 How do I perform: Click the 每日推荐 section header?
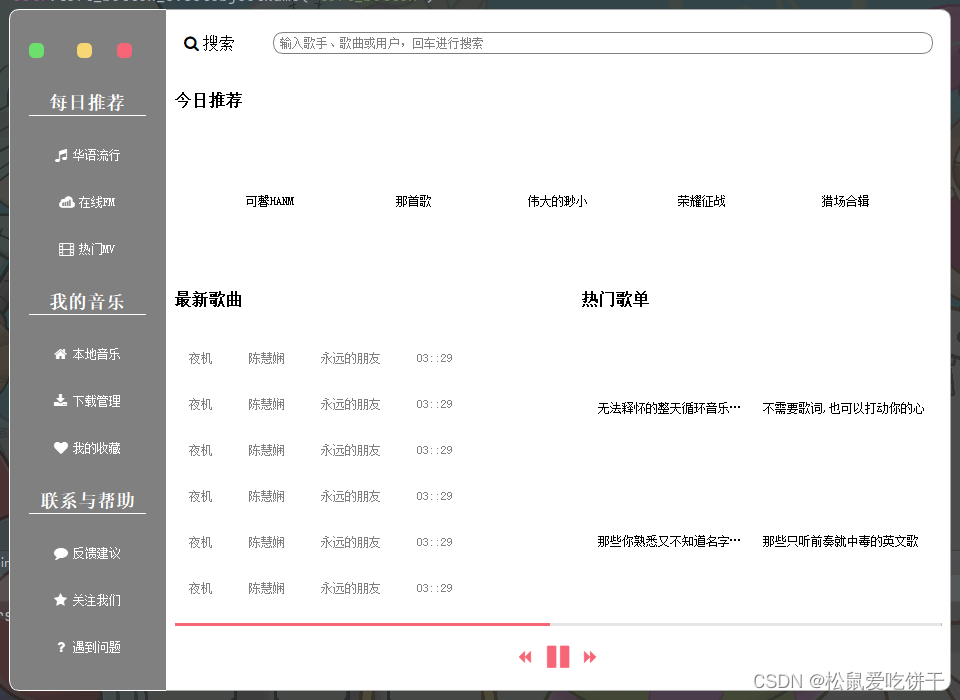point(87,102)
